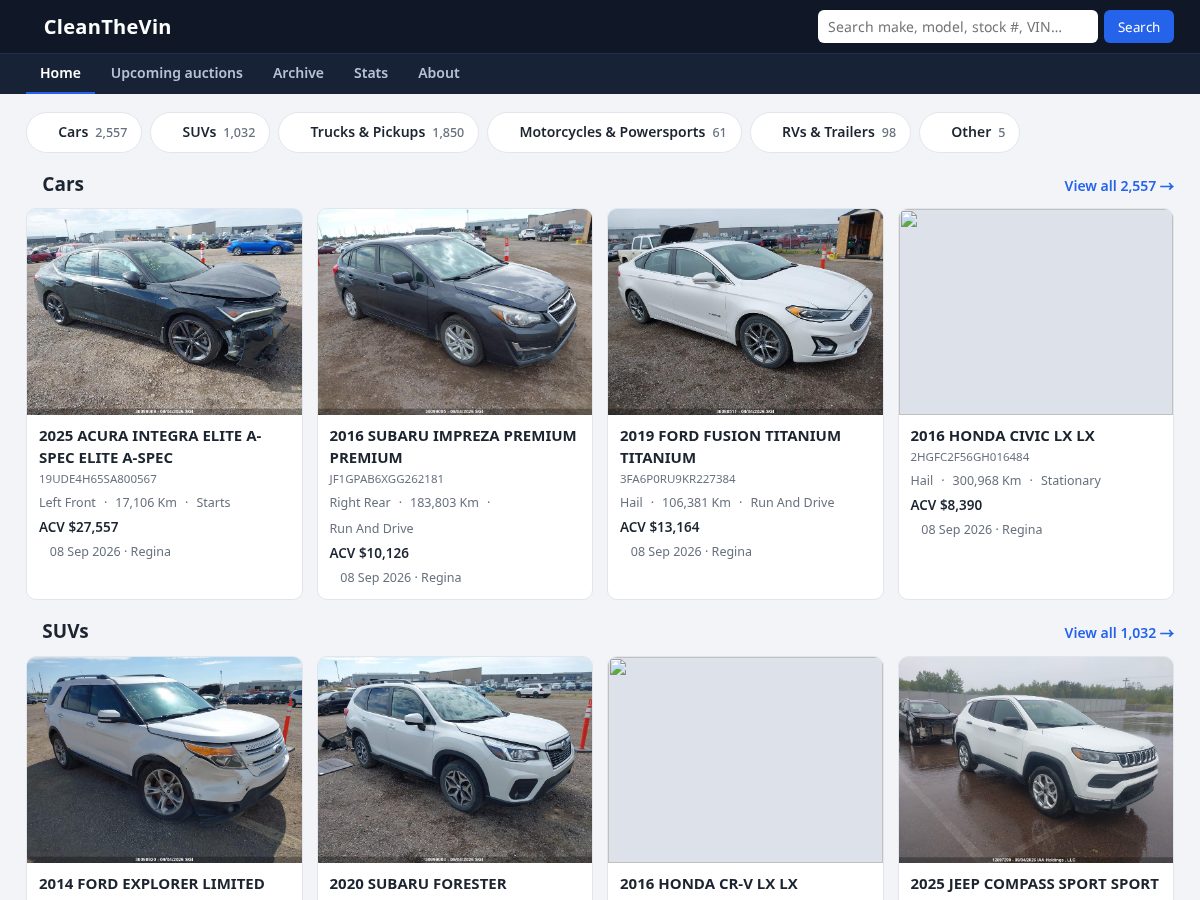This screenshot has width=1200, height=900.
Task: Follow the View all 2,557 cars link
Action: [1119, 186]
